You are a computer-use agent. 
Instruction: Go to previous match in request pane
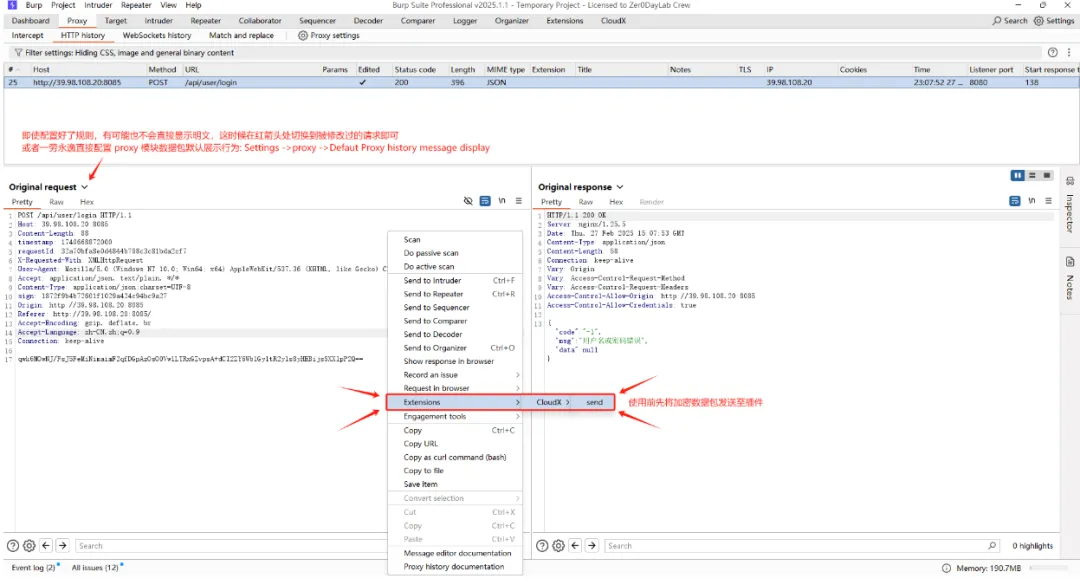(46, 546)
